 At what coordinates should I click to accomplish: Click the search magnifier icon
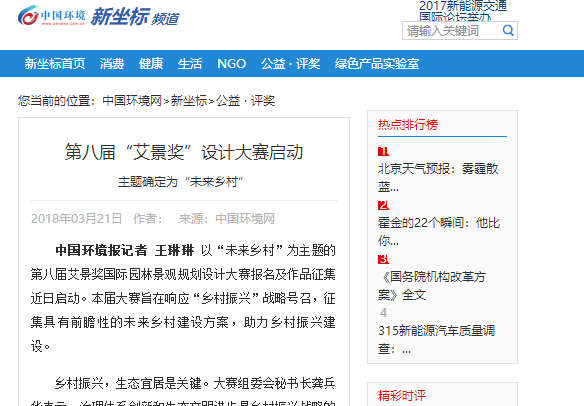[508, 30]
